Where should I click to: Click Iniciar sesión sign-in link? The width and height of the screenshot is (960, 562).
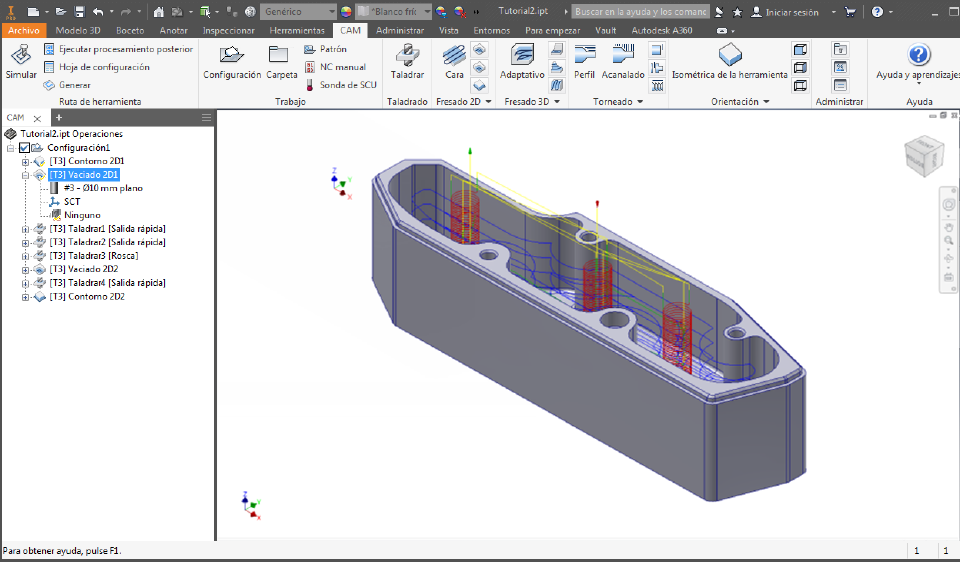tap(785, 12)
